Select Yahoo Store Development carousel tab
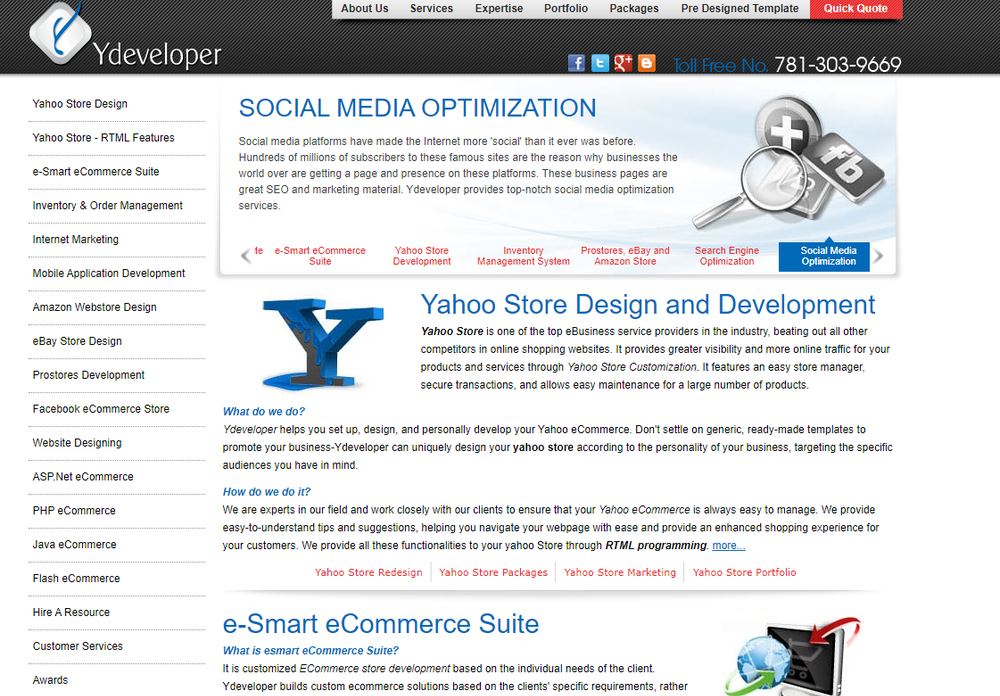Image resolution: width=1000 pixels, height=696 pixels. (x=422, y=256)
